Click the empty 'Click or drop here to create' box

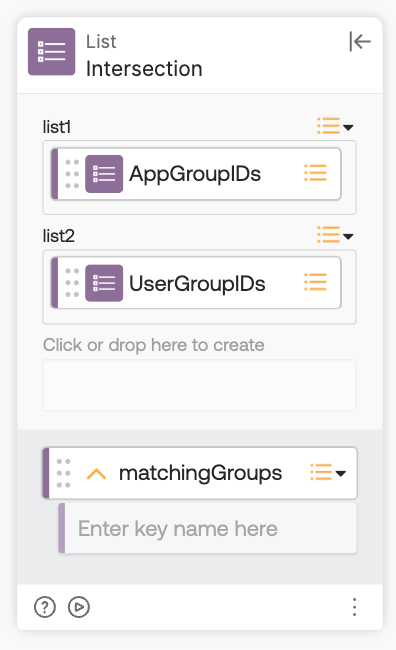199,385
